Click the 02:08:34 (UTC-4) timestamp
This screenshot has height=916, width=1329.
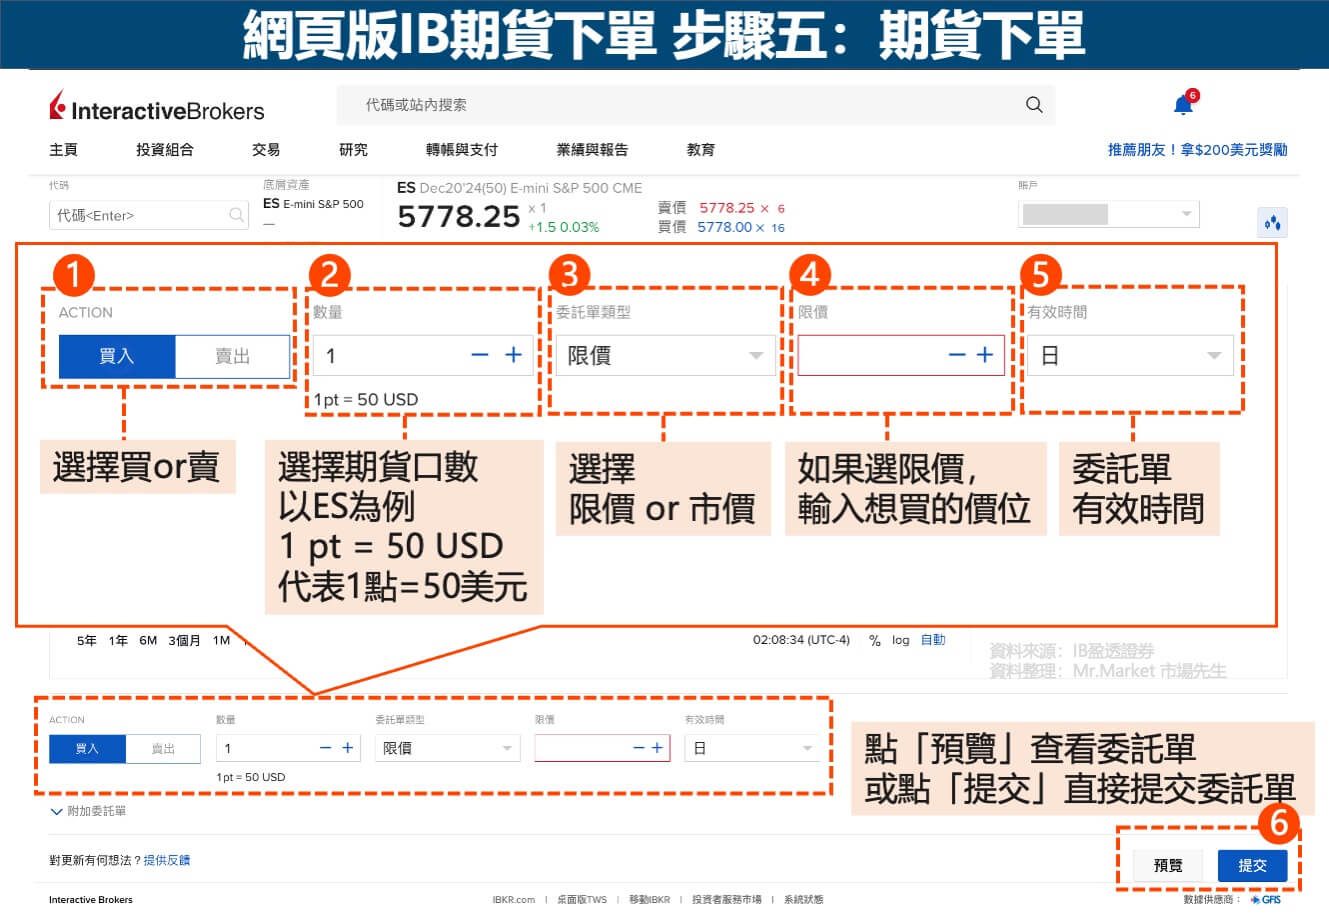pyautogui.click(x=801, y=640)
